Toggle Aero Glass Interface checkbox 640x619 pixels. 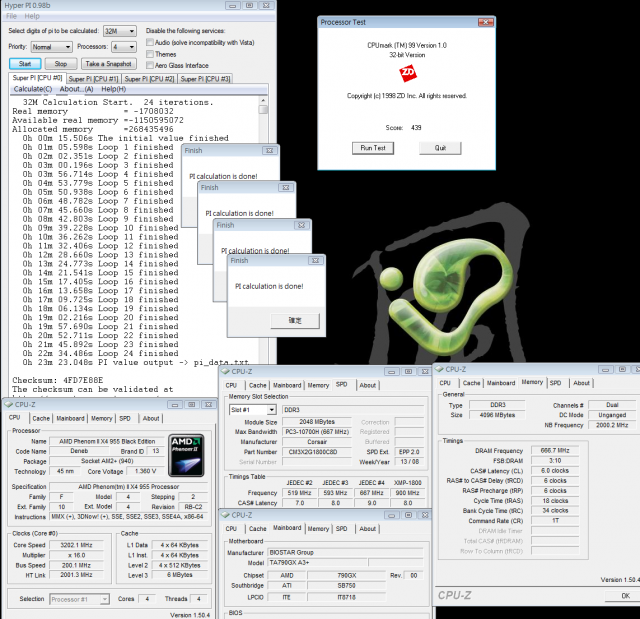coord(150,65)
